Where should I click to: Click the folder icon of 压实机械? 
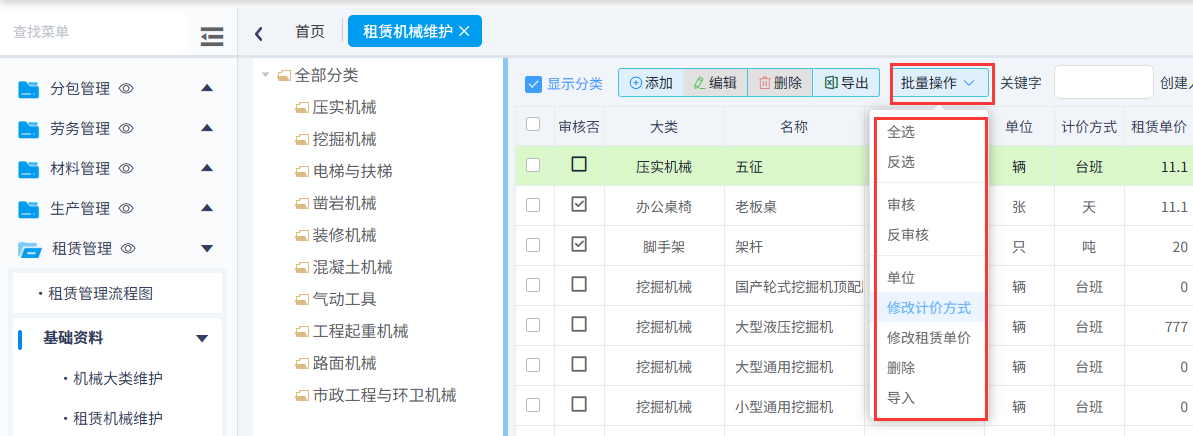click(302, 108)
